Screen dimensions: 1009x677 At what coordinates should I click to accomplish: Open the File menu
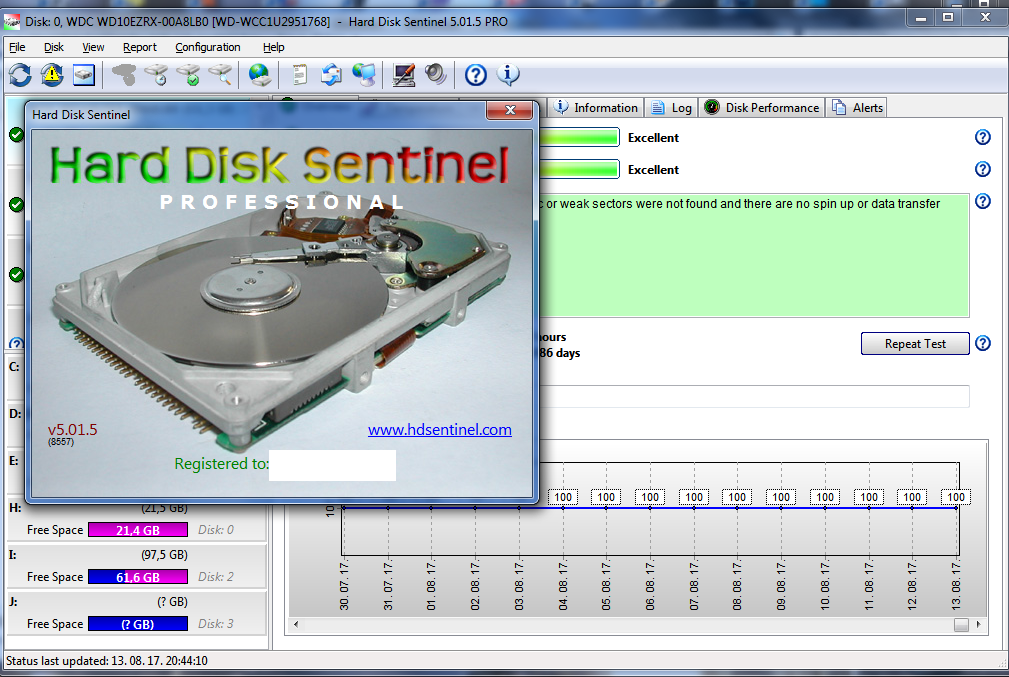pyautogui.click(x=17, y=47)
